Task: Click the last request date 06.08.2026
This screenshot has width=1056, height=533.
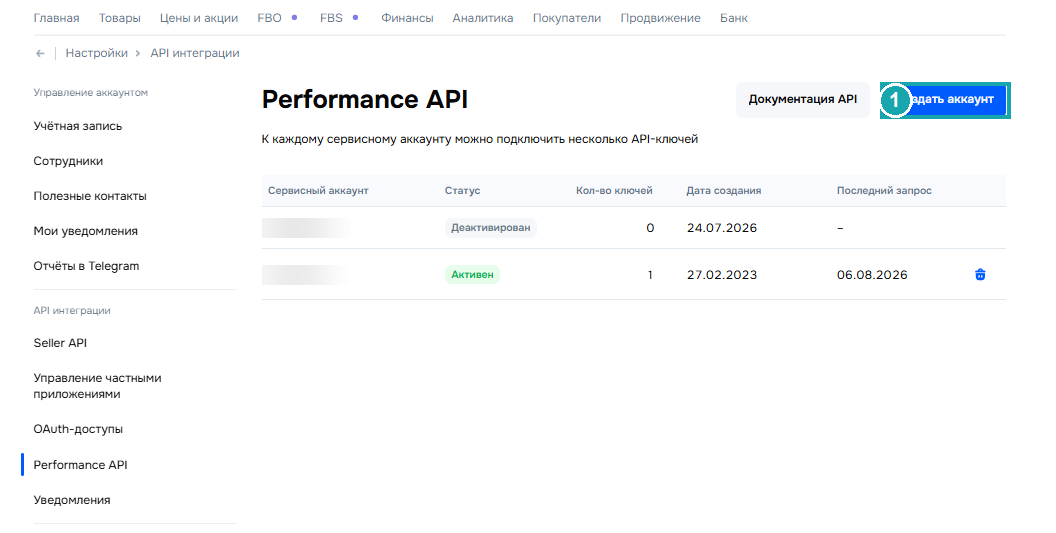Action: (x=872, y=275)
